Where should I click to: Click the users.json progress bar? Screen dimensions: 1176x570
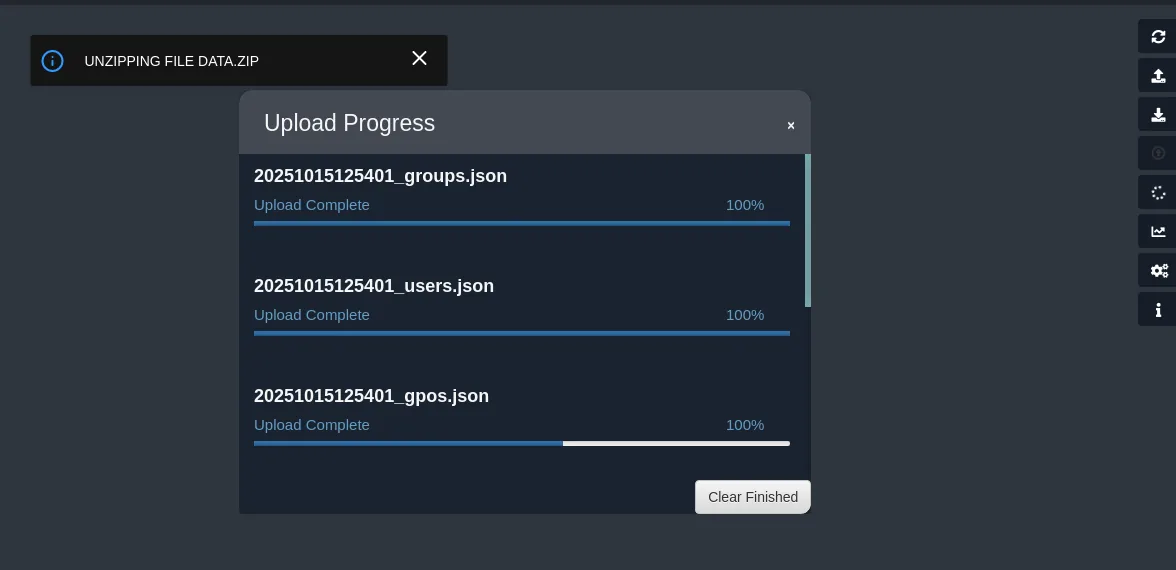[x=521, y=333]
